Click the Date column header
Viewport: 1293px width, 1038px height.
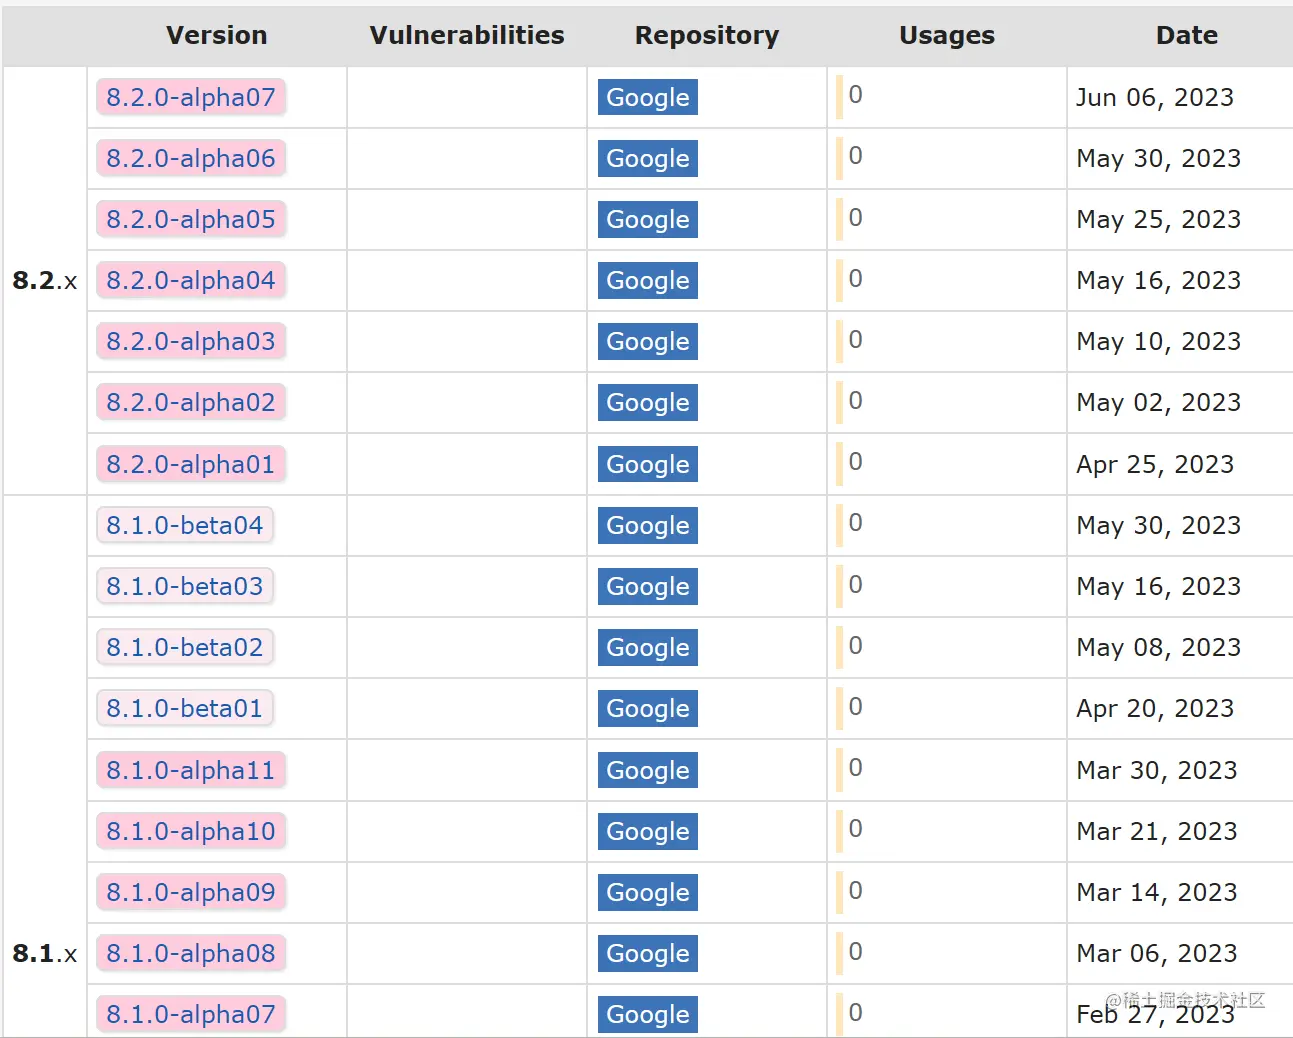click(x=1187, y=35)
